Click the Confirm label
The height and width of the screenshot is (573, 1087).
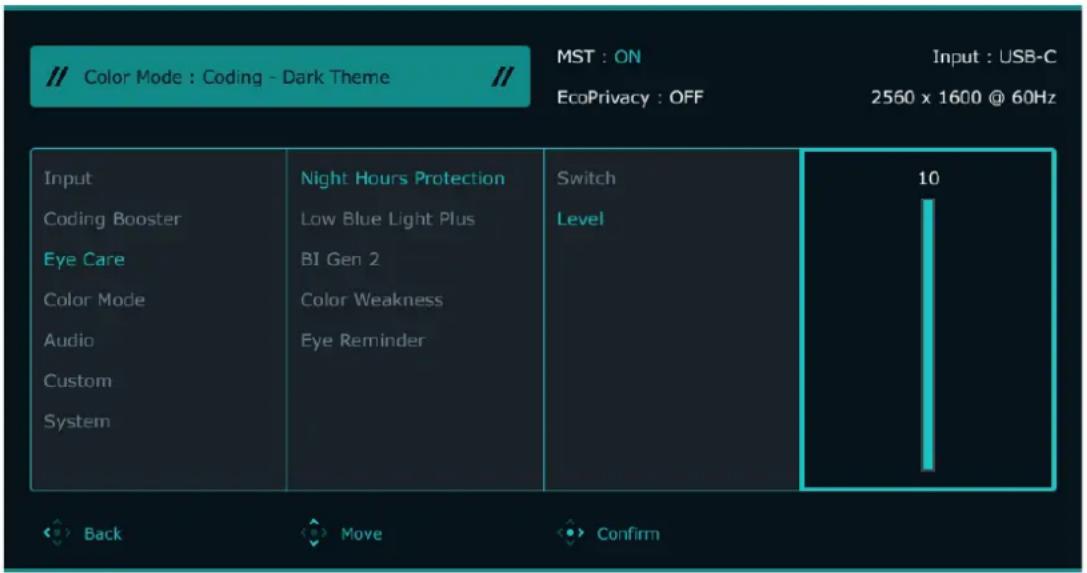coord(628,534)
